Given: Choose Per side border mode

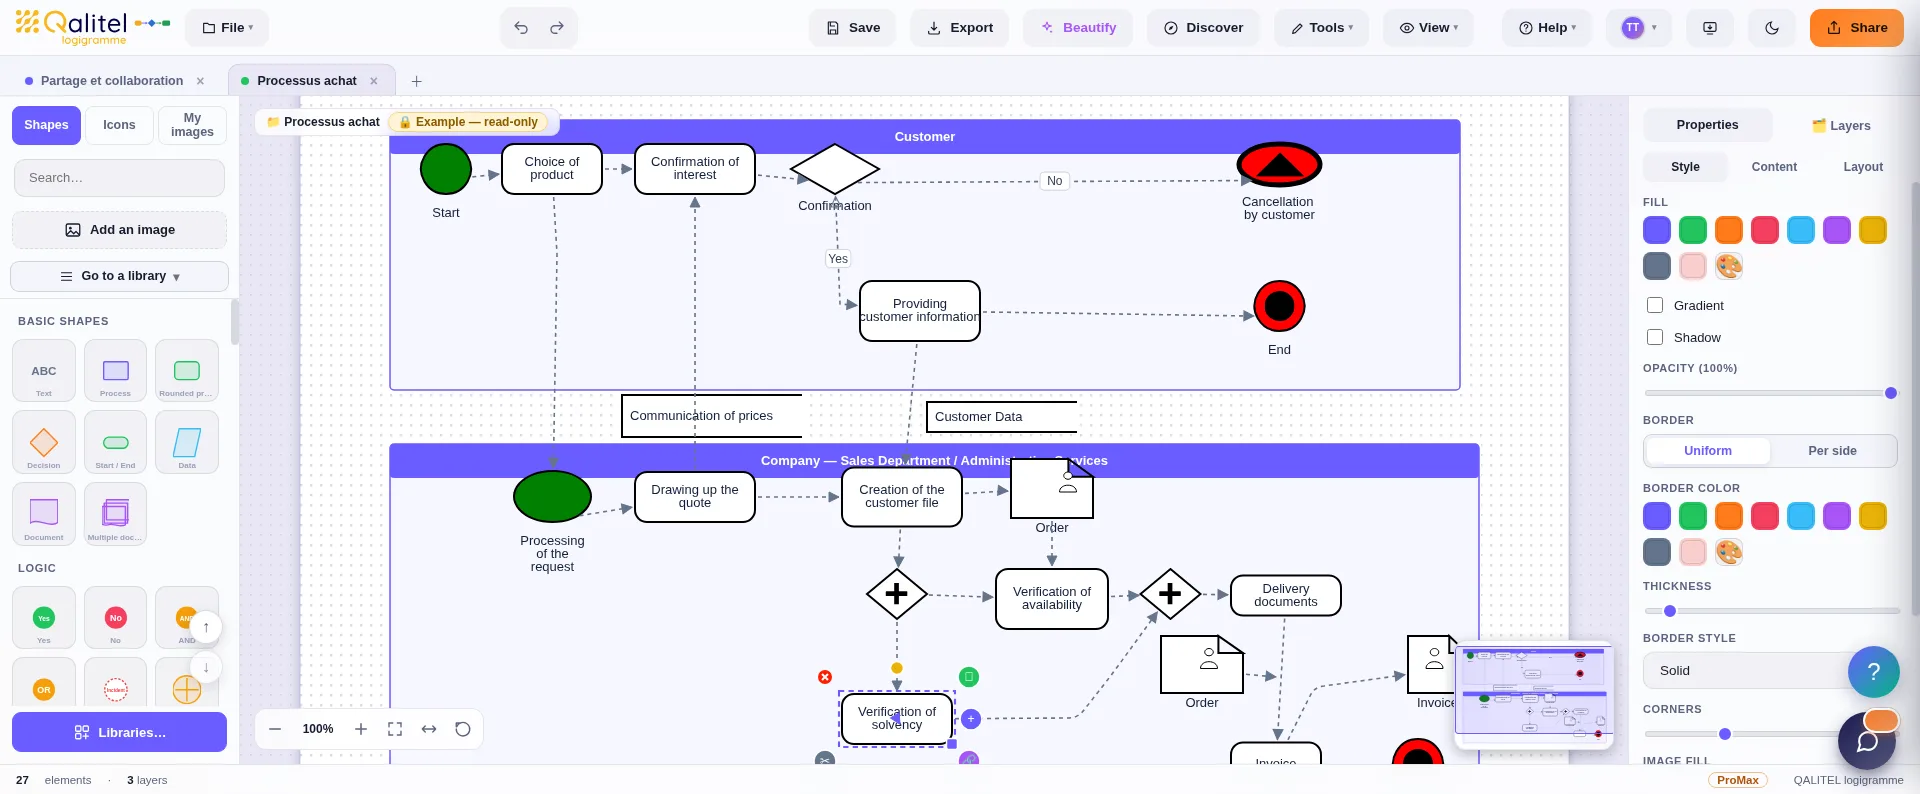Looking at the screenshot, I should point(1832,451).
